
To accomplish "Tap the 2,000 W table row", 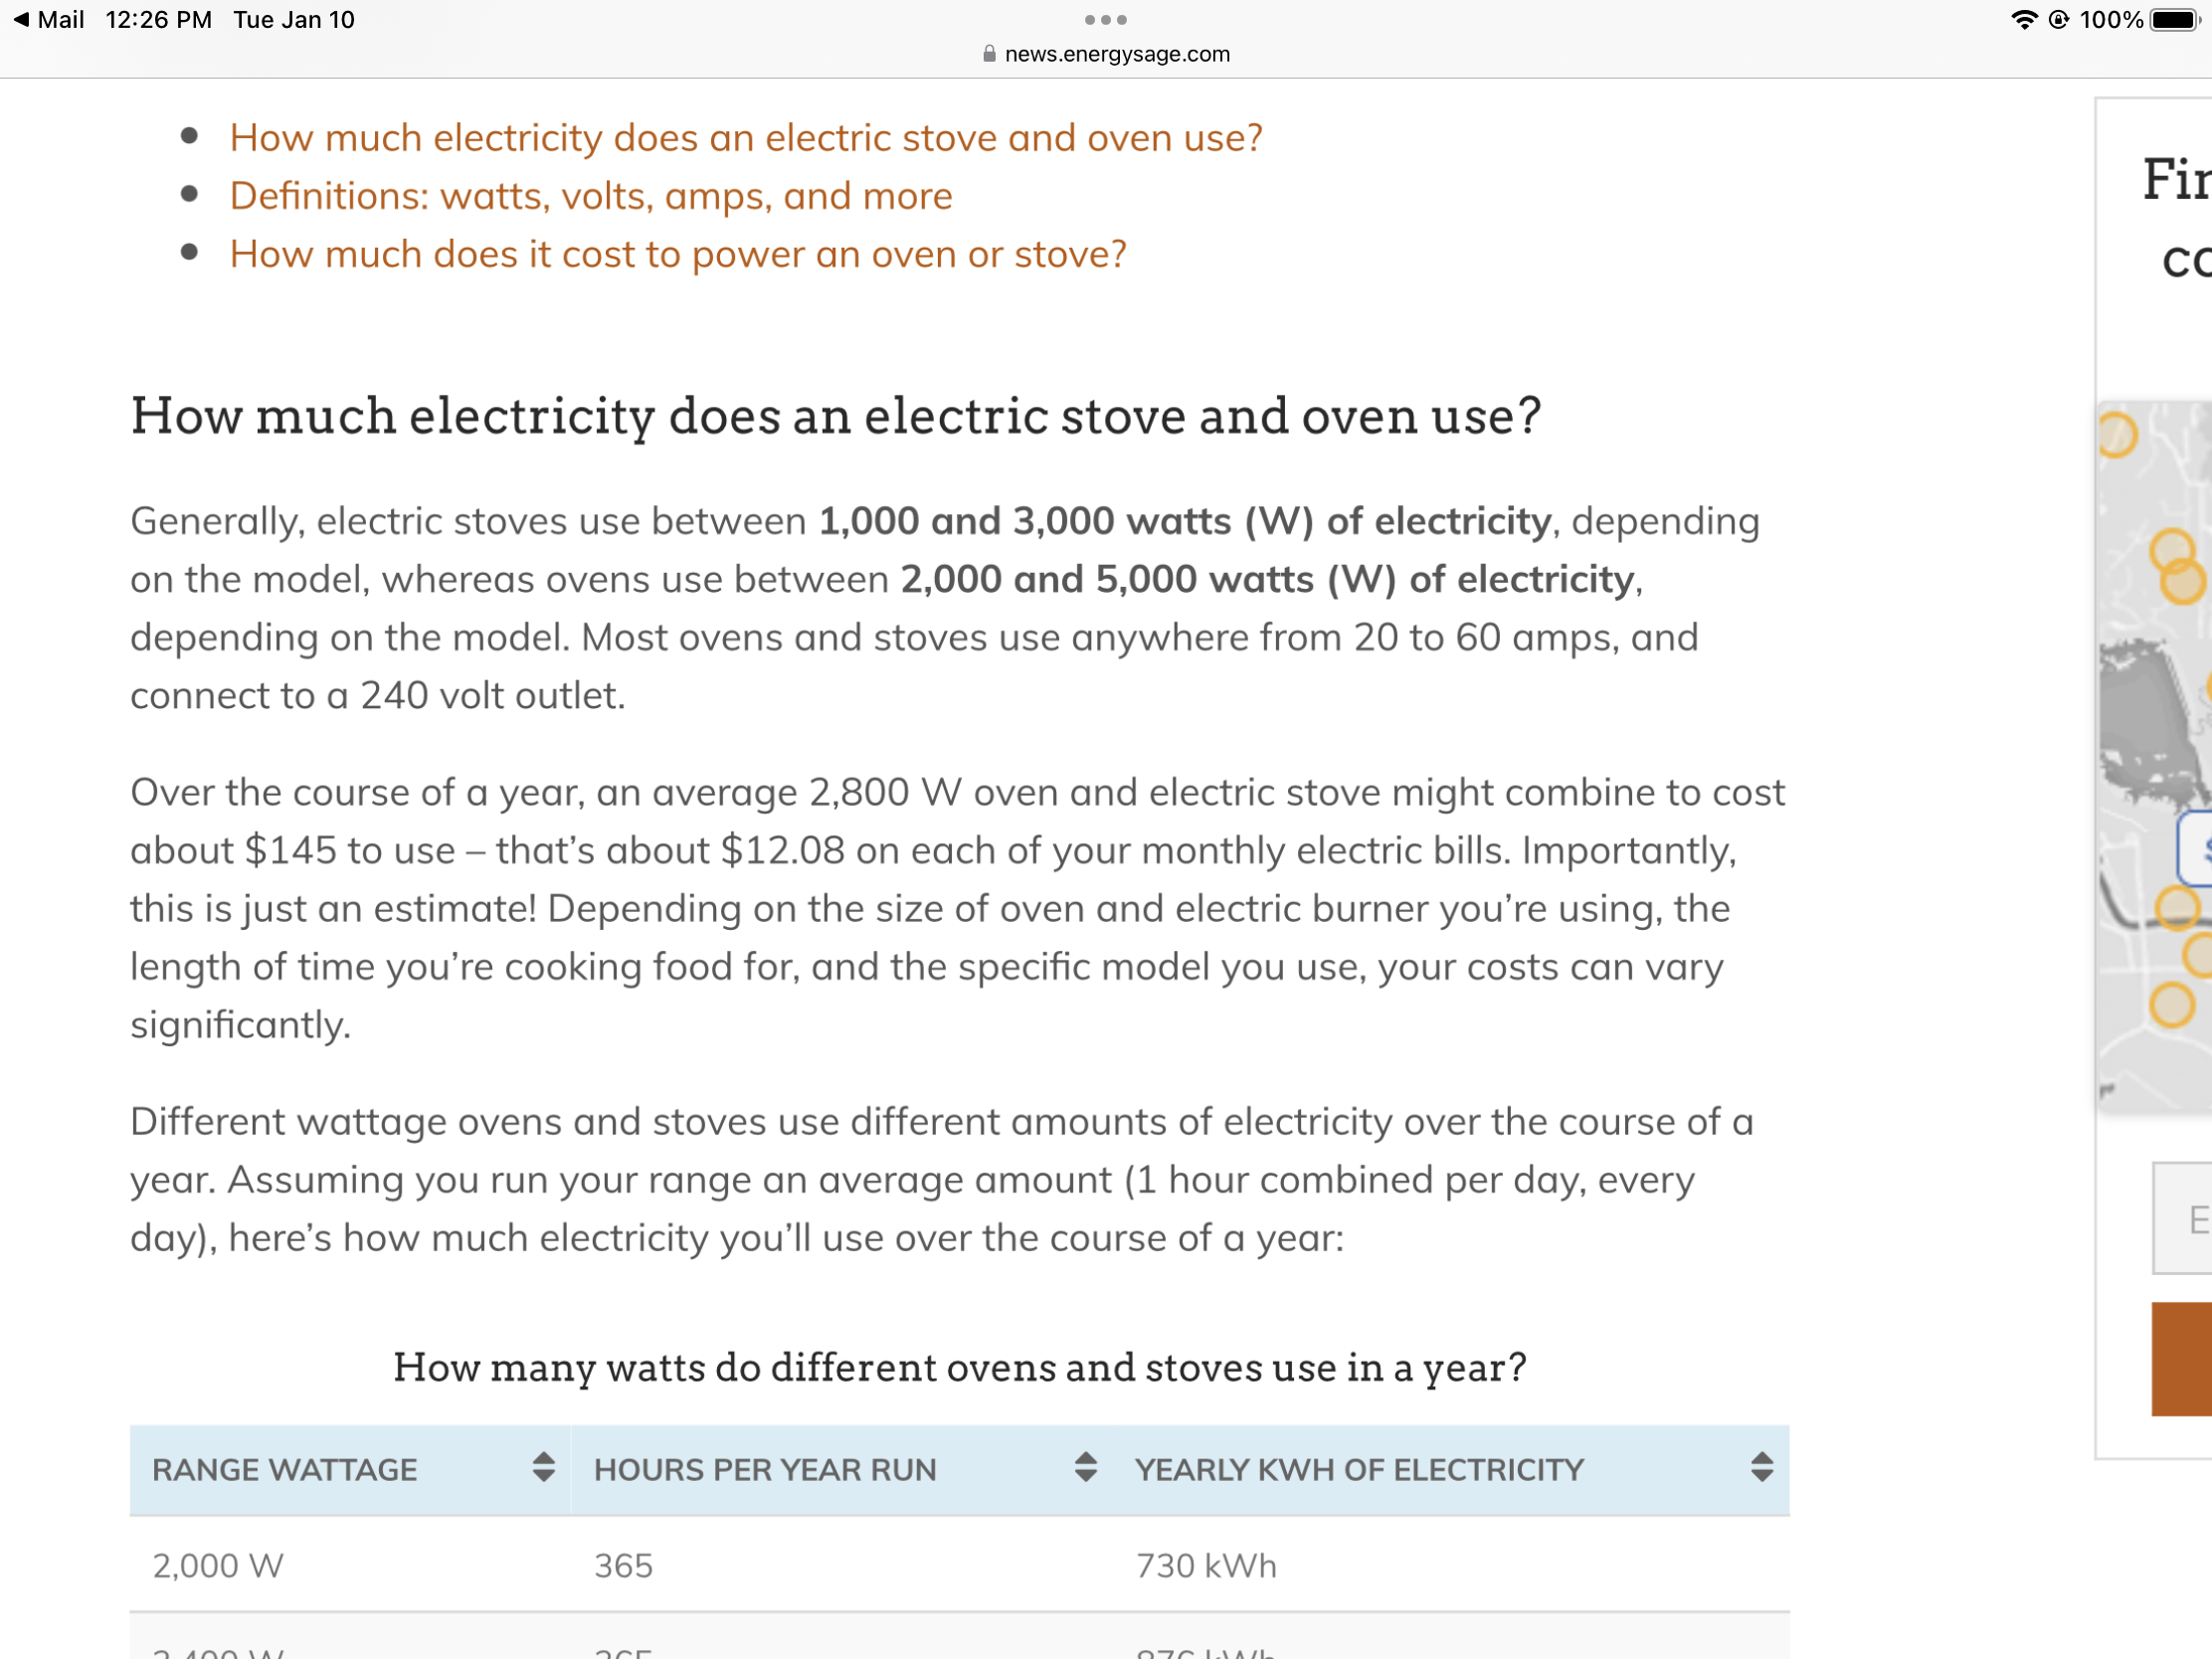I will 958,1565.
